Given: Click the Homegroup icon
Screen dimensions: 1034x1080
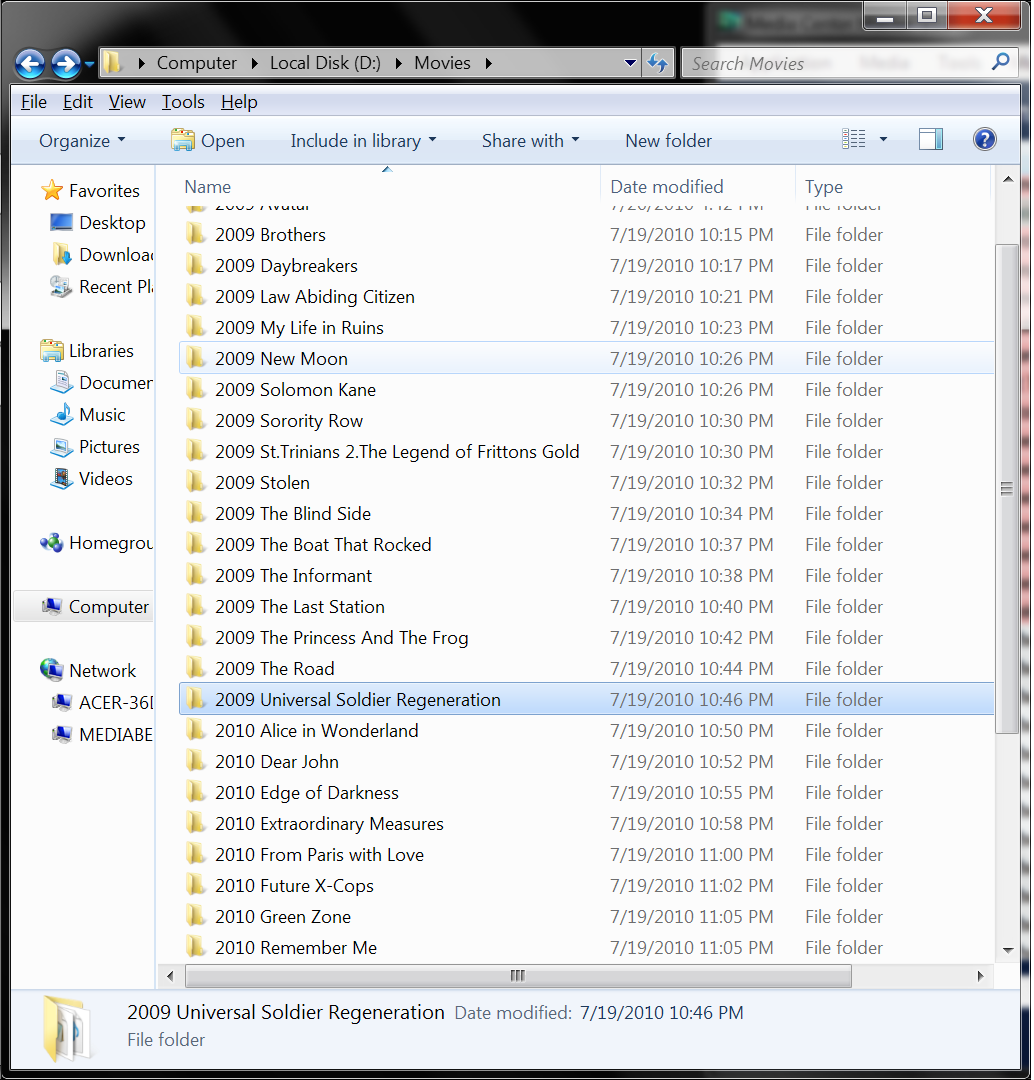Looking at the screenshot, I should point(52,543).
